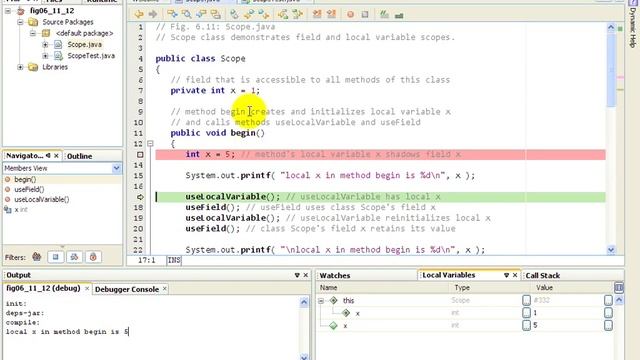
Task: Click the last icon in the editor toolbar
Action: pos(399,15)
